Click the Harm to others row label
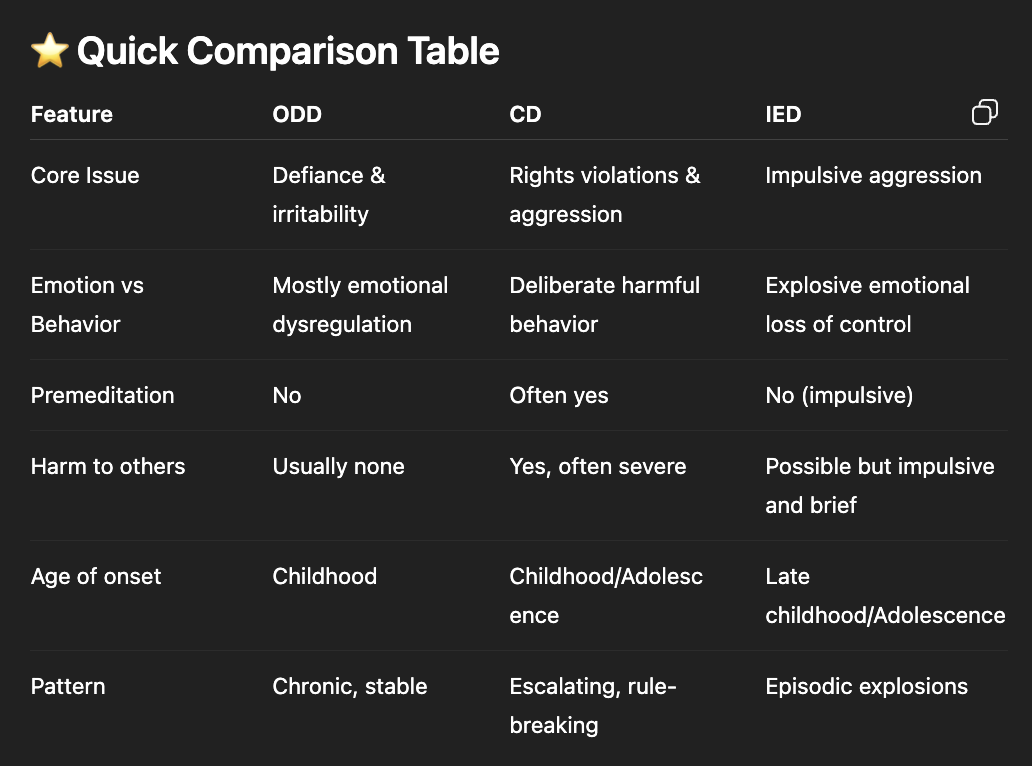 (108, 466)
